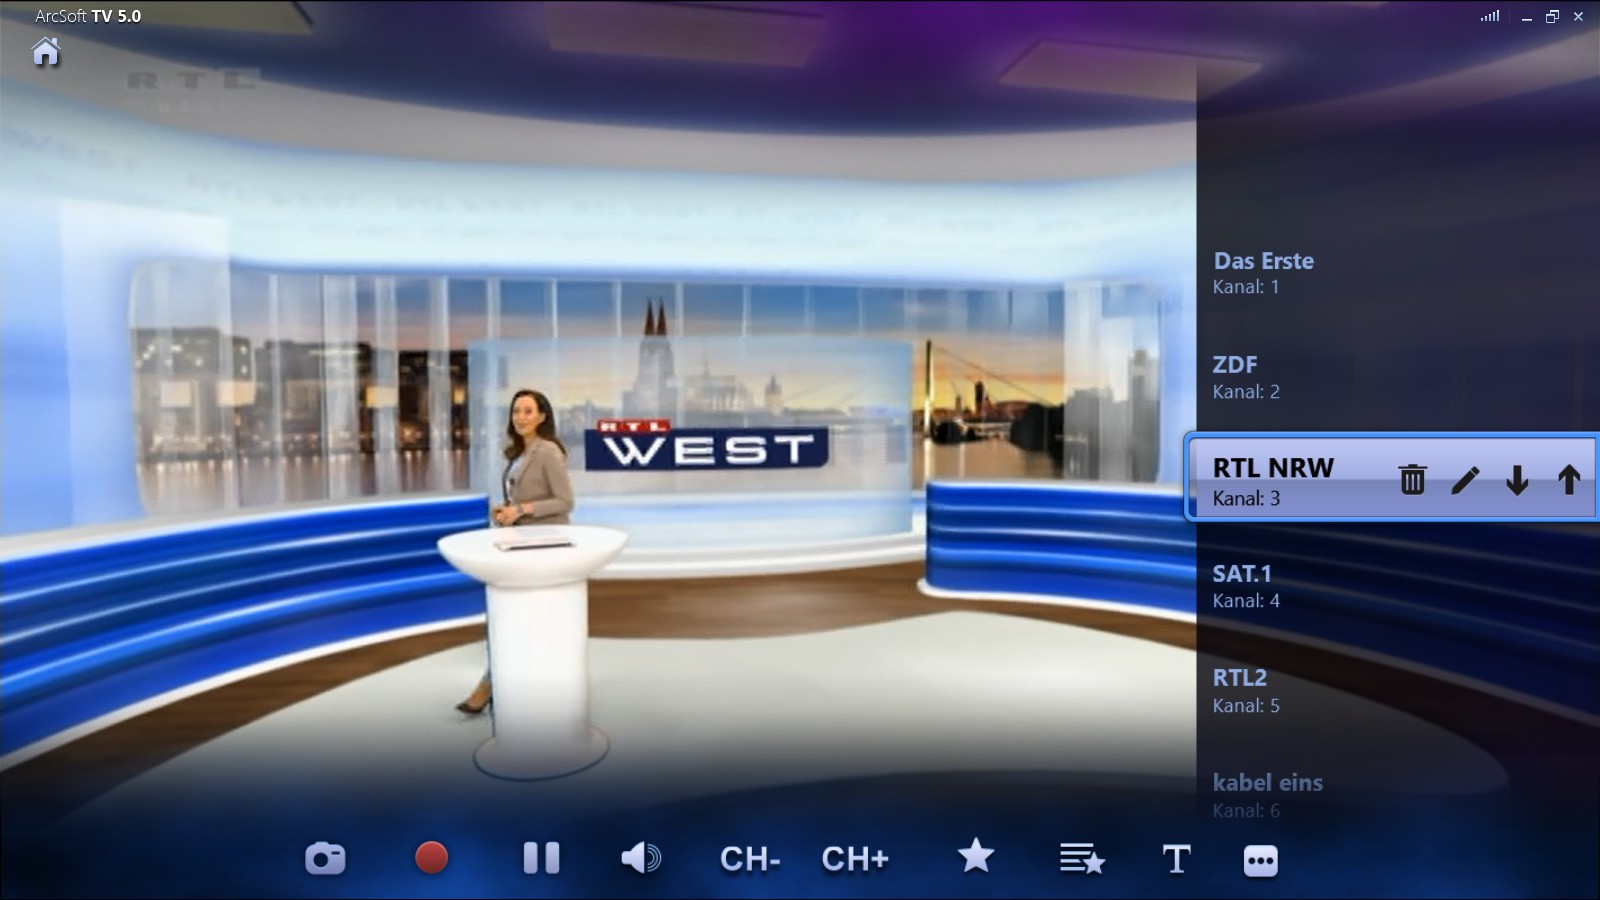Viewport: 1600px width, 900px height.
Task: Take a snapshot with the camera icon
Action: pyautogui.click(x=325, y=858)
